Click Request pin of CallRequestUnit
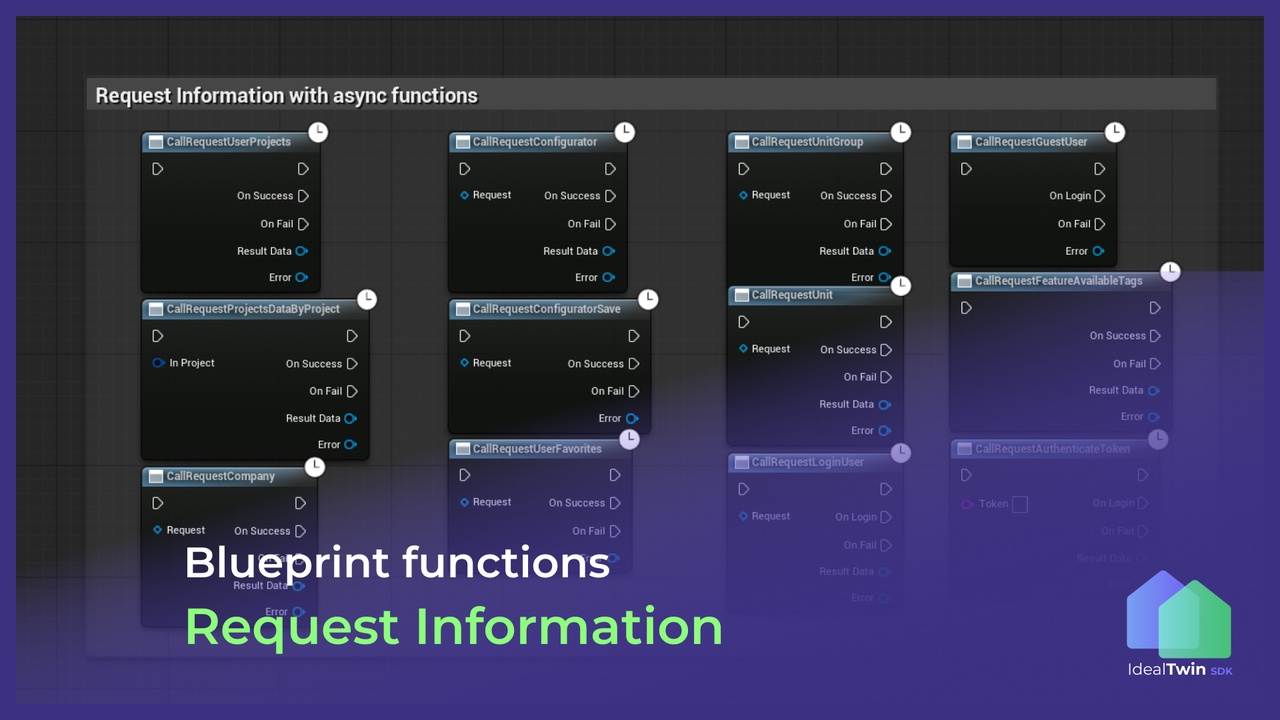The image size is (1280, 720). click(743, 349)
